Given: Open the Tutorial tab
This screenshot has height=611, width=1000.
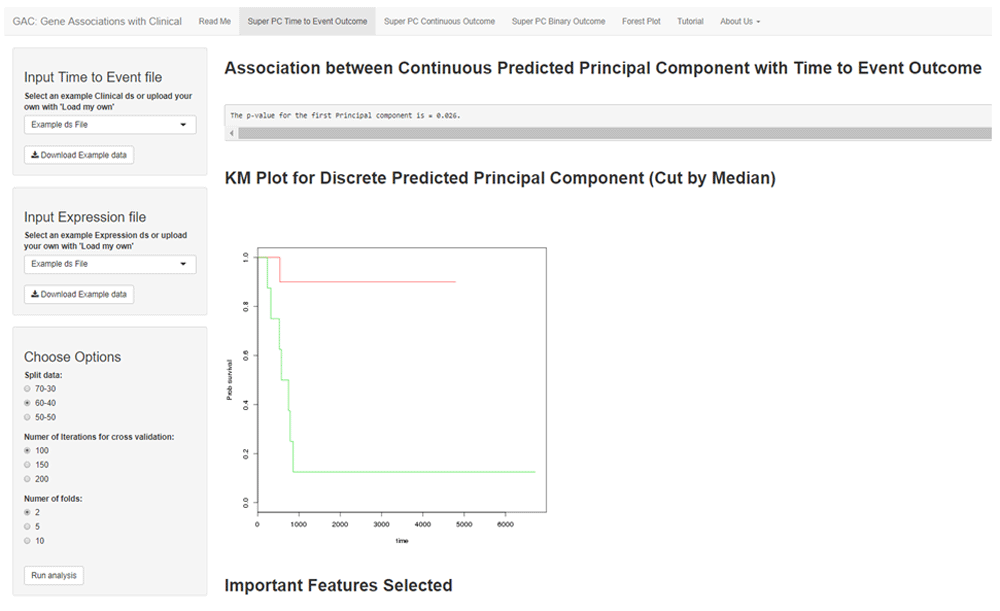Looking at the screenshot, I should (690, 21).
